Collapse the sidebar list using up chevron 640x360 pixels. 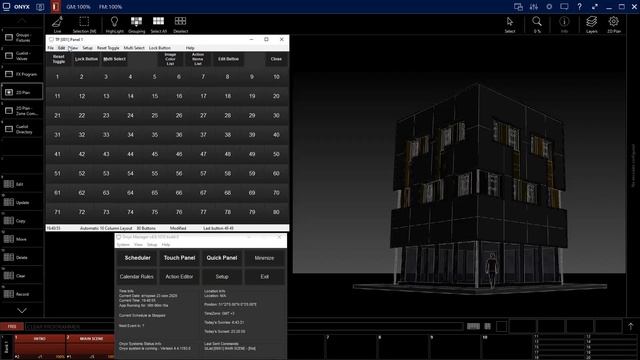click(x=22, y=20)
